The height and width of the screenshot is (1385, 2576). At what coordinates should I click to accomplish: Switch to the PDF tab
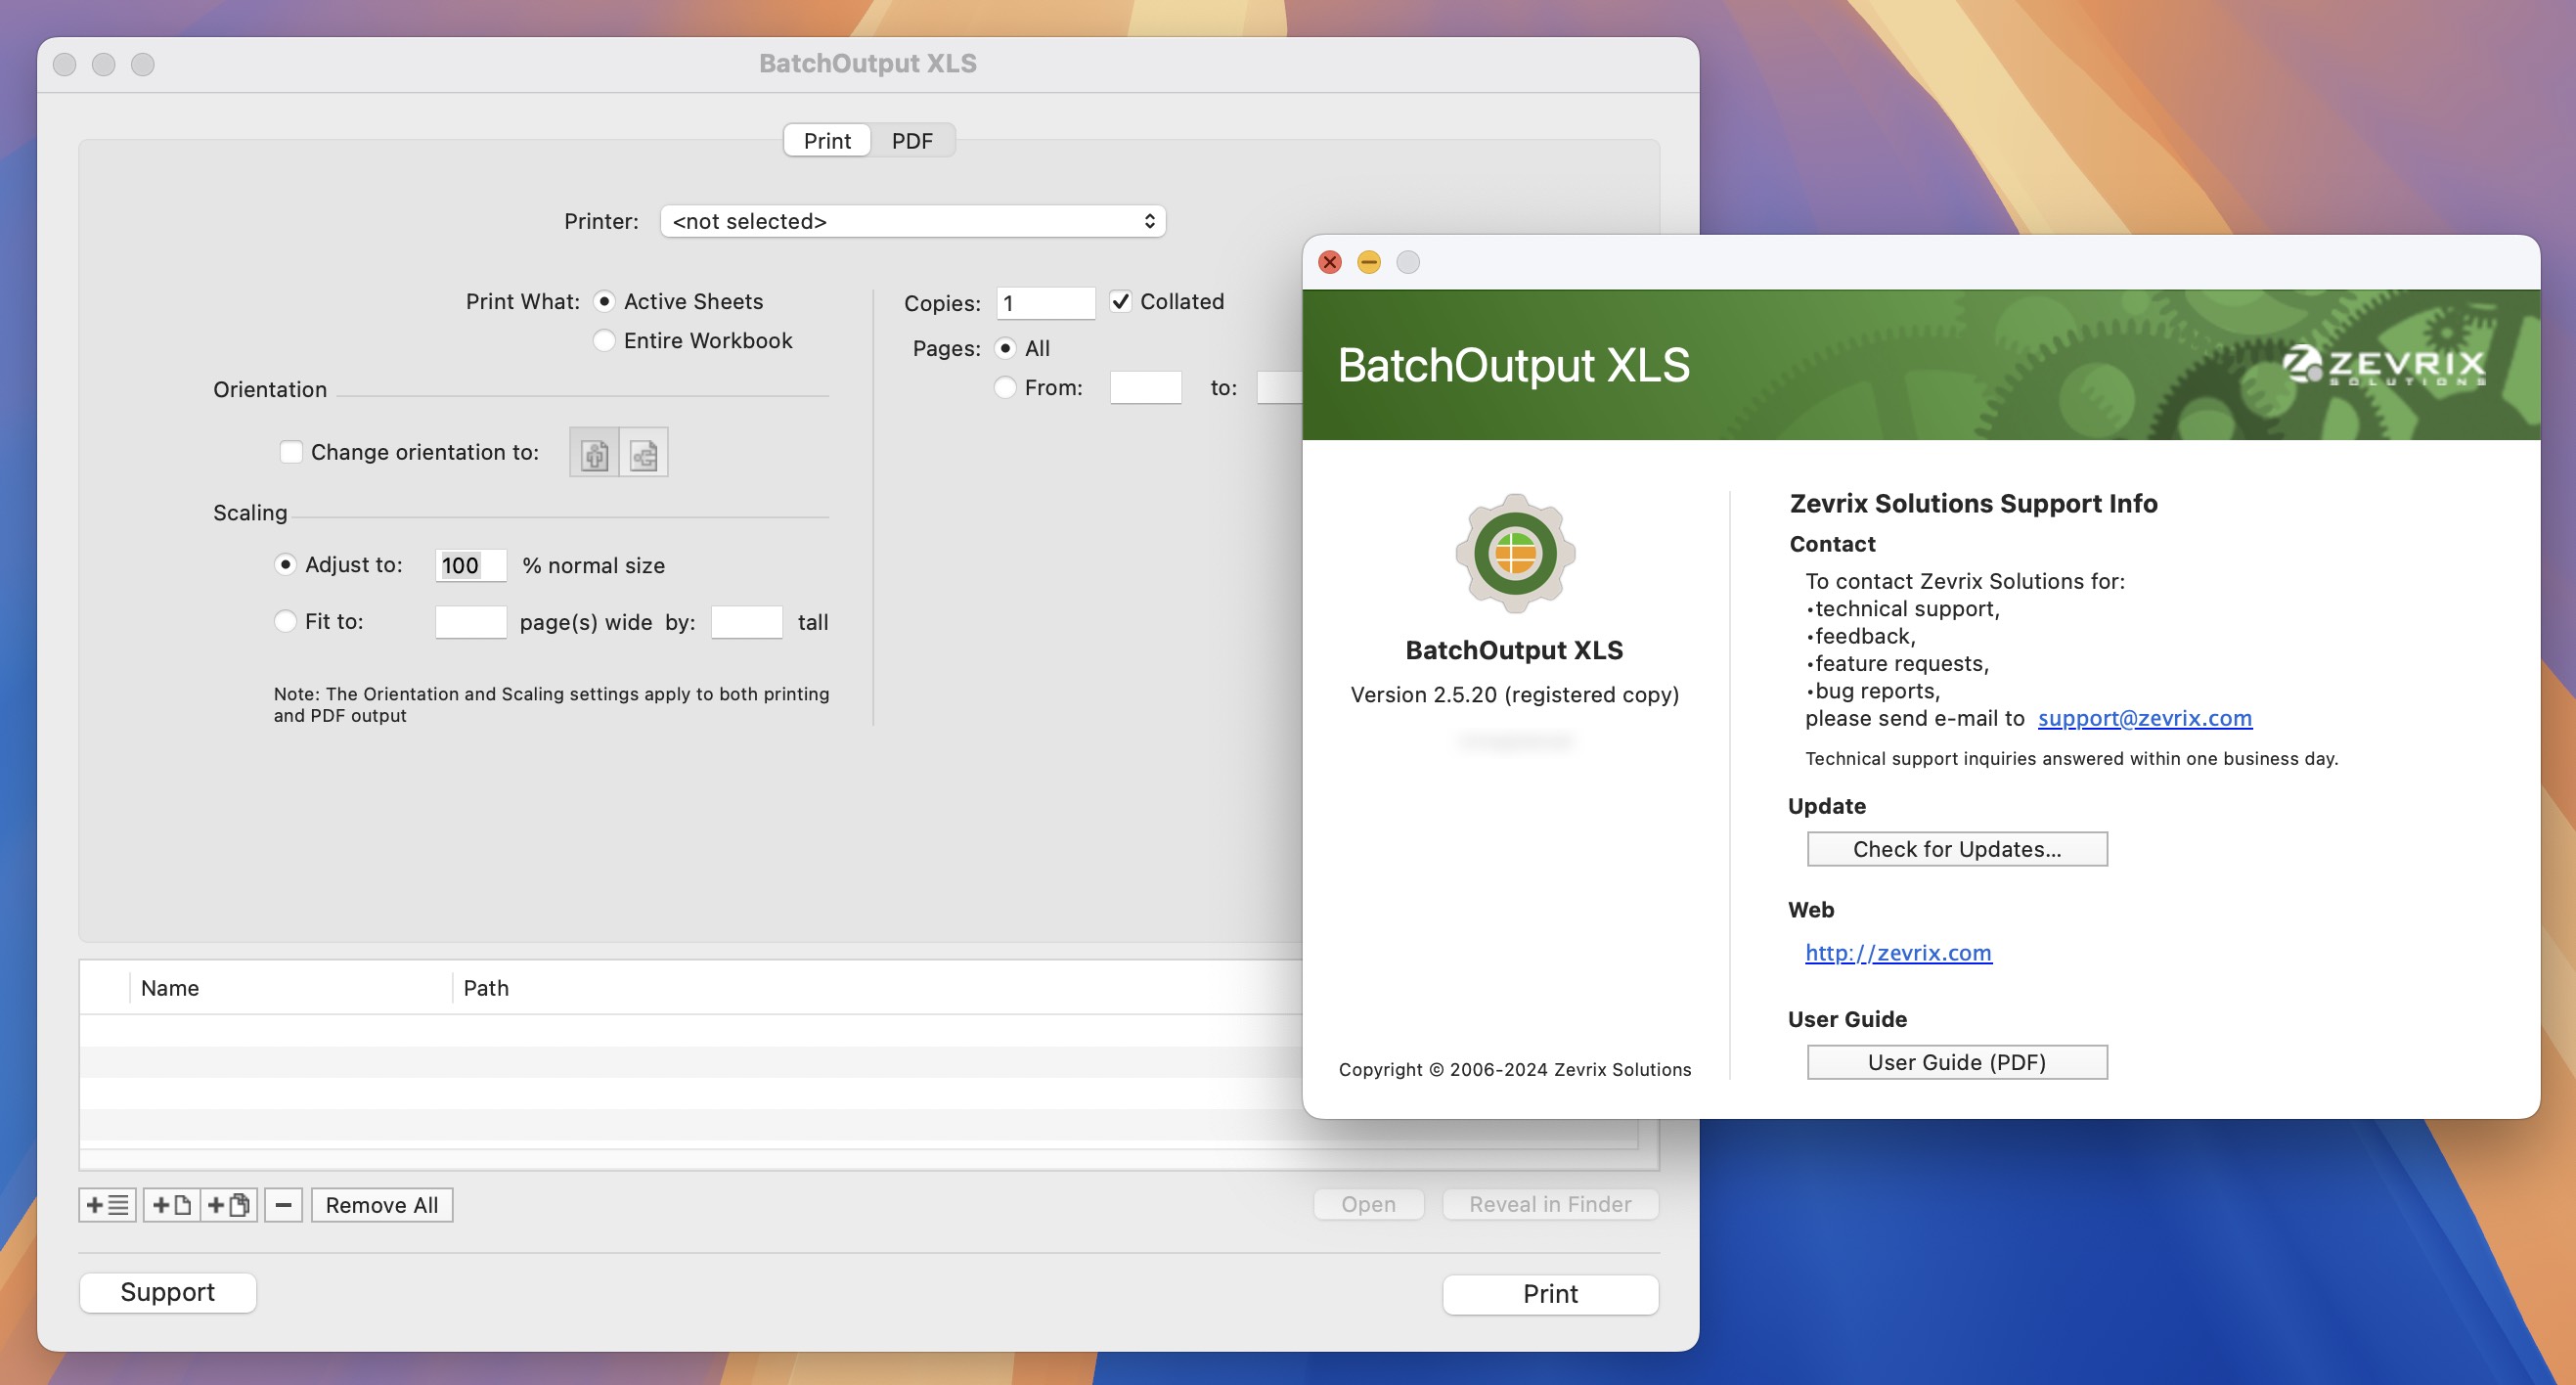coord(910,140)
